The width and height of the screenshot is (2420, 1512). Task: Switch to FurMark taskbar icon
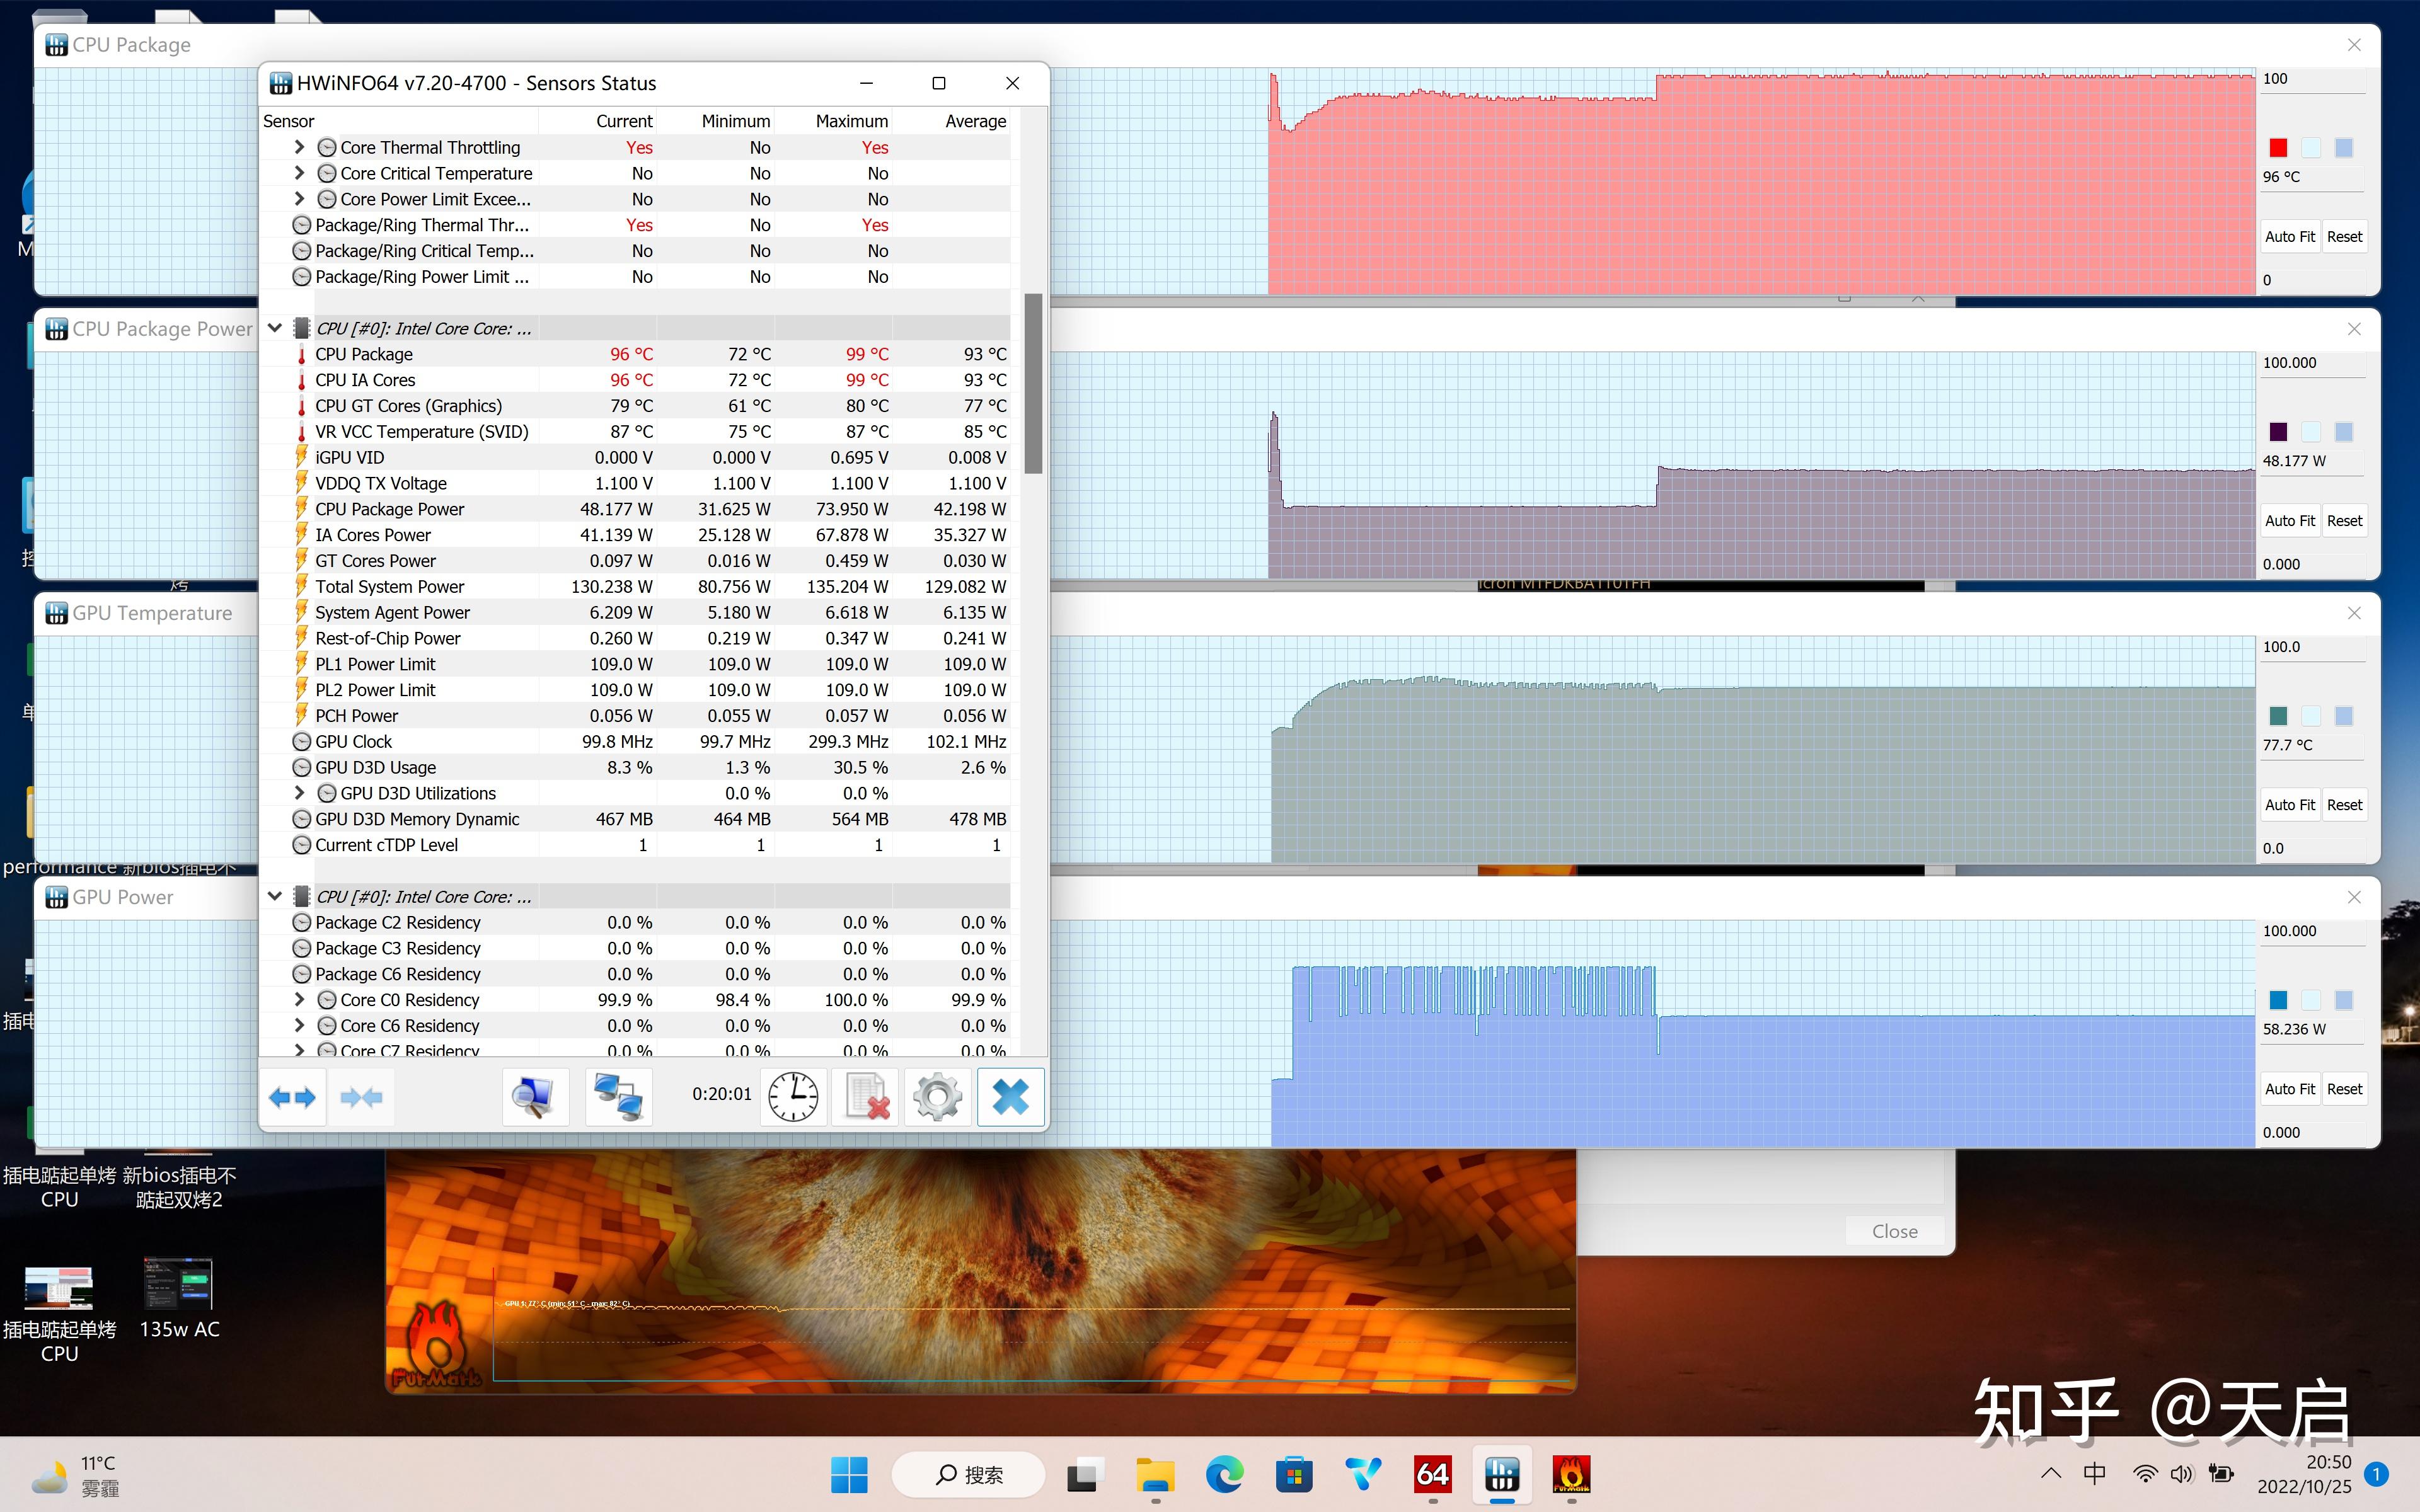click(1571, 1474)
